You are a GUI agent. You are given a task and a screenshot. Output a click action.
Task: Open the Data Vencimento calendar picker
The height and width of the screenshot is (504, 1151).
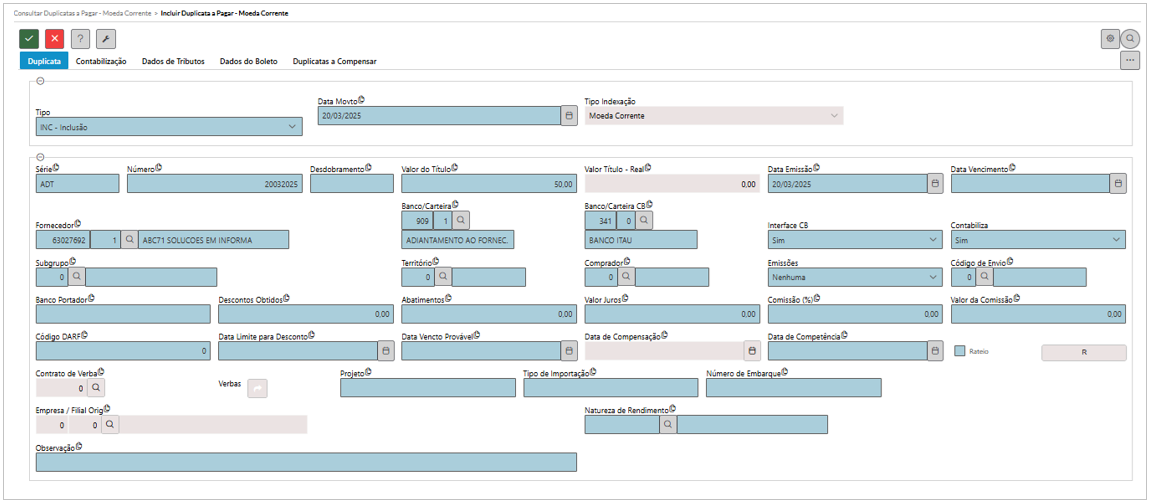pyautogui.click(x=1118, y=184)
